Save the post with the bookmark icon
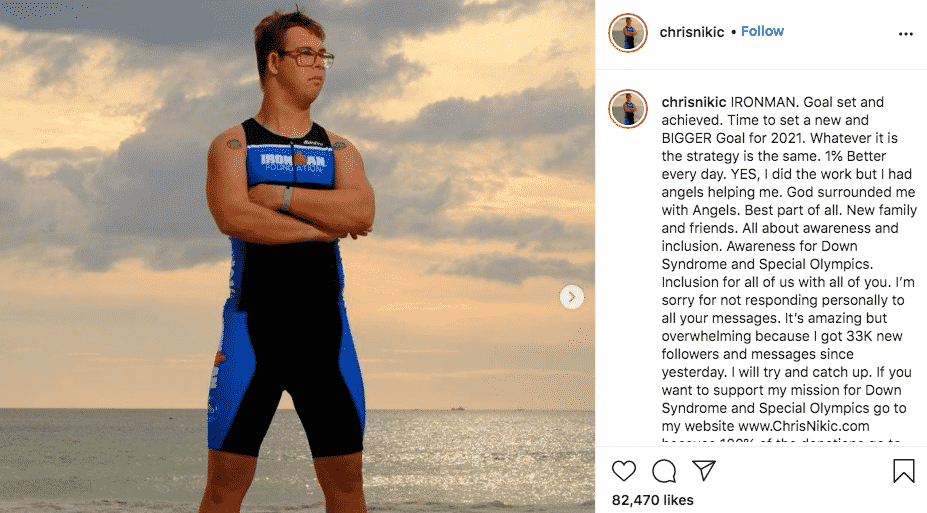Viewport: 927px width, 513px height. point(903,471)
